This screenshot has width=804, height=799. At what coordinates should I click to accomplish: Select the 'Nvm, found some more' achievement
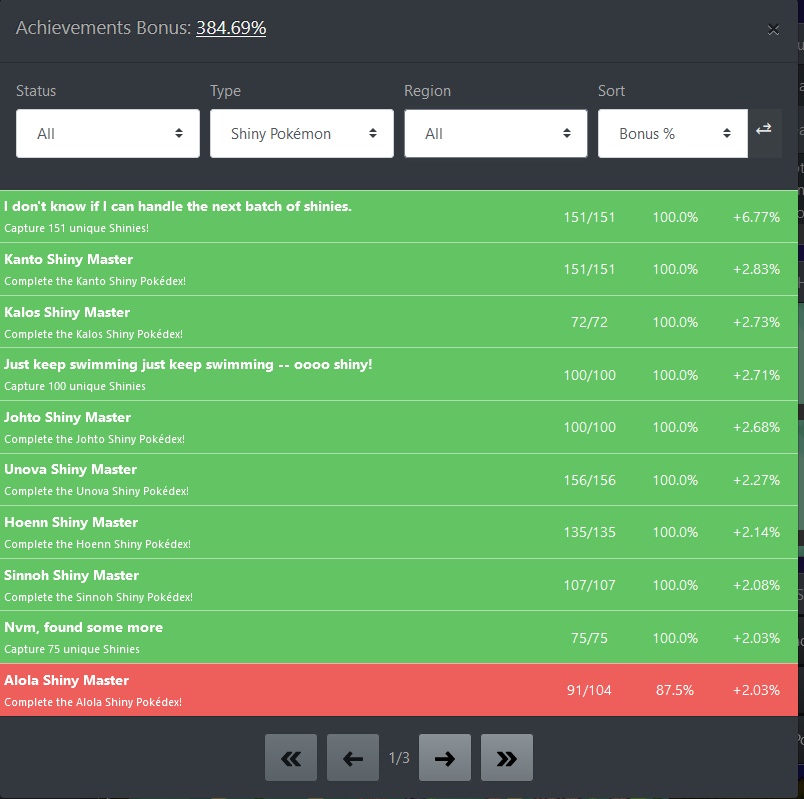click(83, 628)
